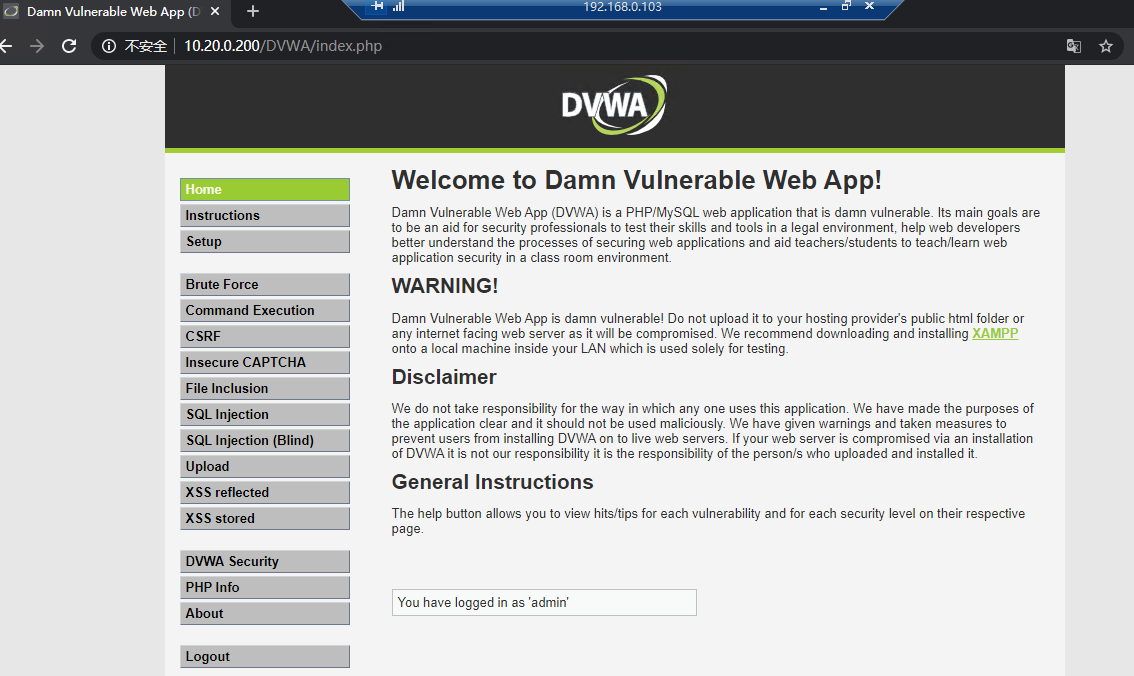
Task: Open SQL Injection (Blind) module
Action: pos(265,440)
